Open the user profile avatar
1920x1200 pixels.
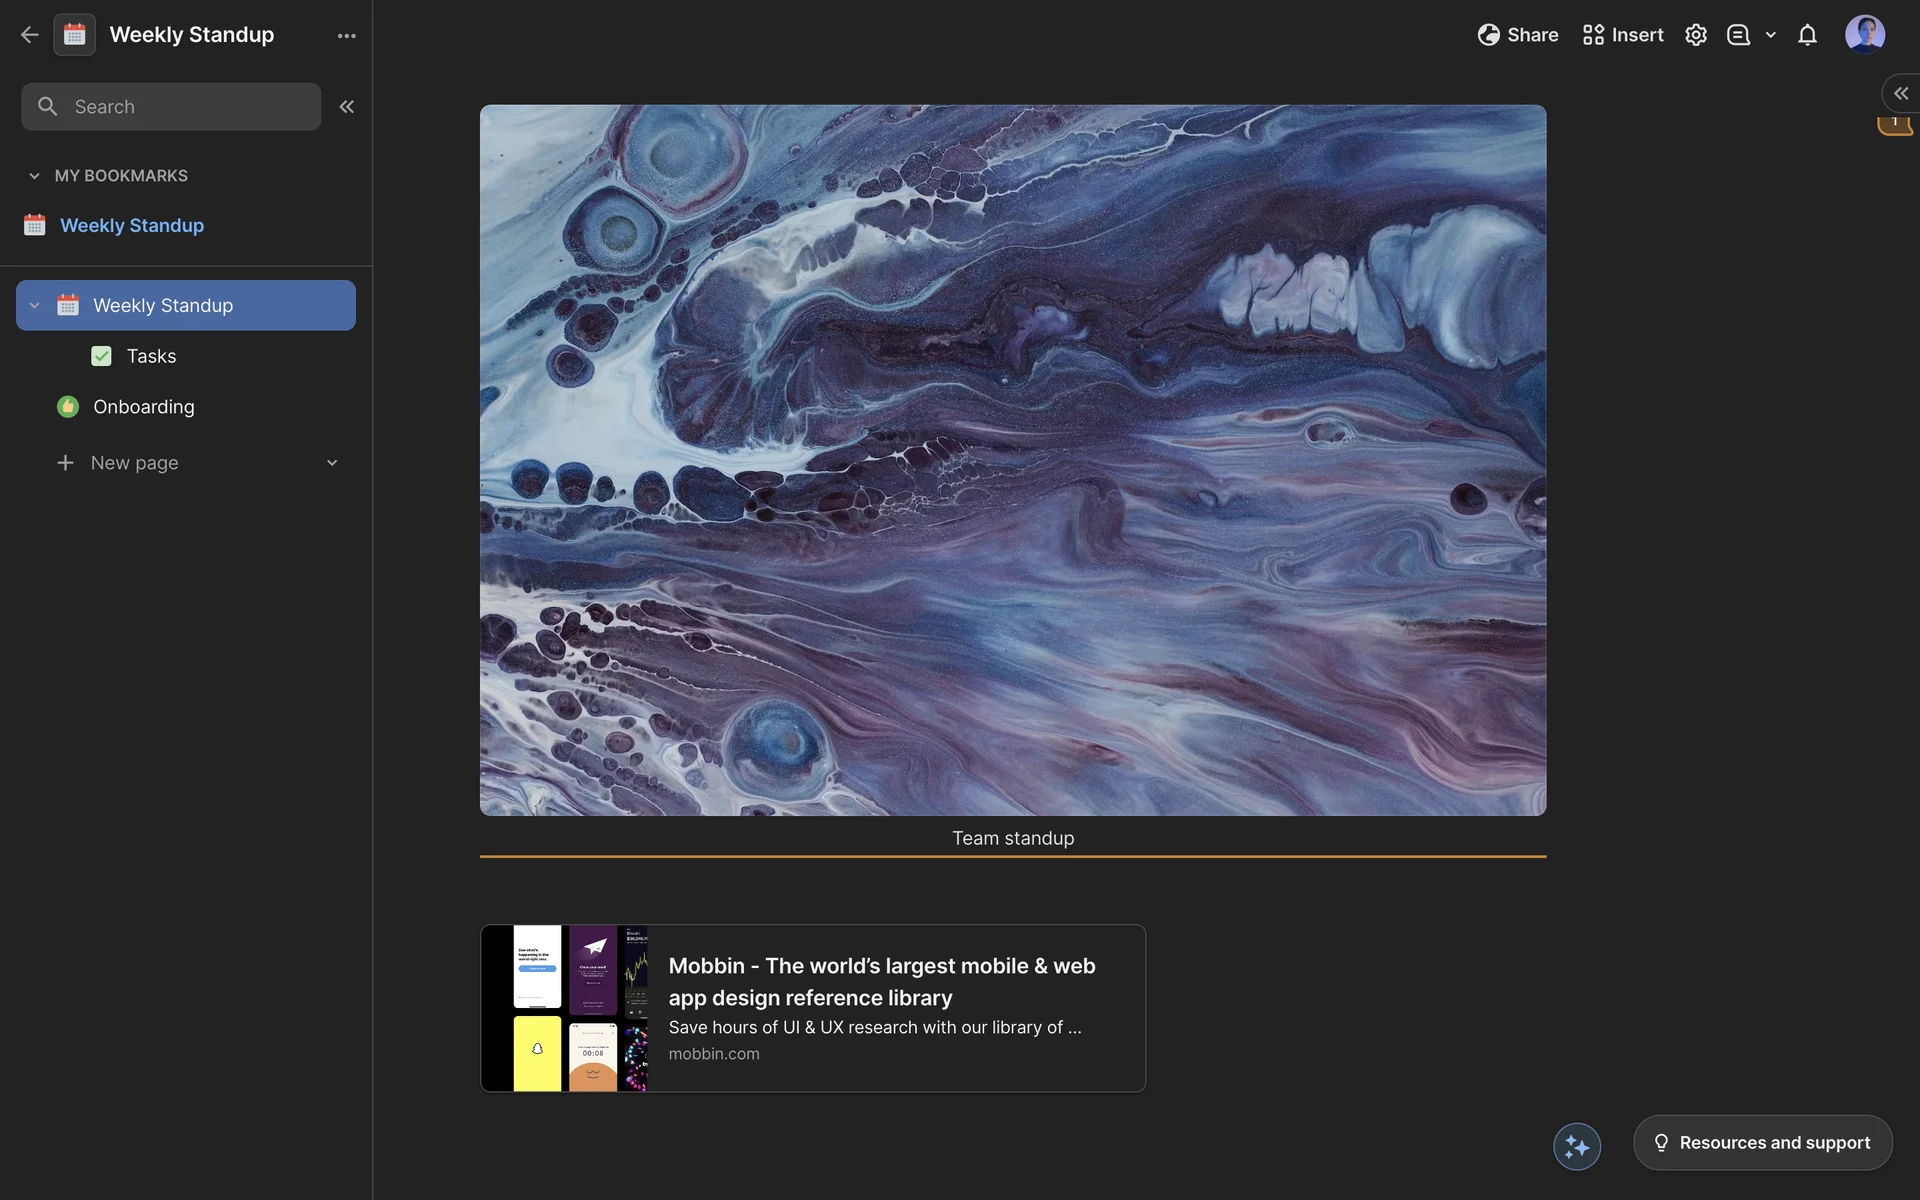pyautogui.click(x=1864, y=35)
